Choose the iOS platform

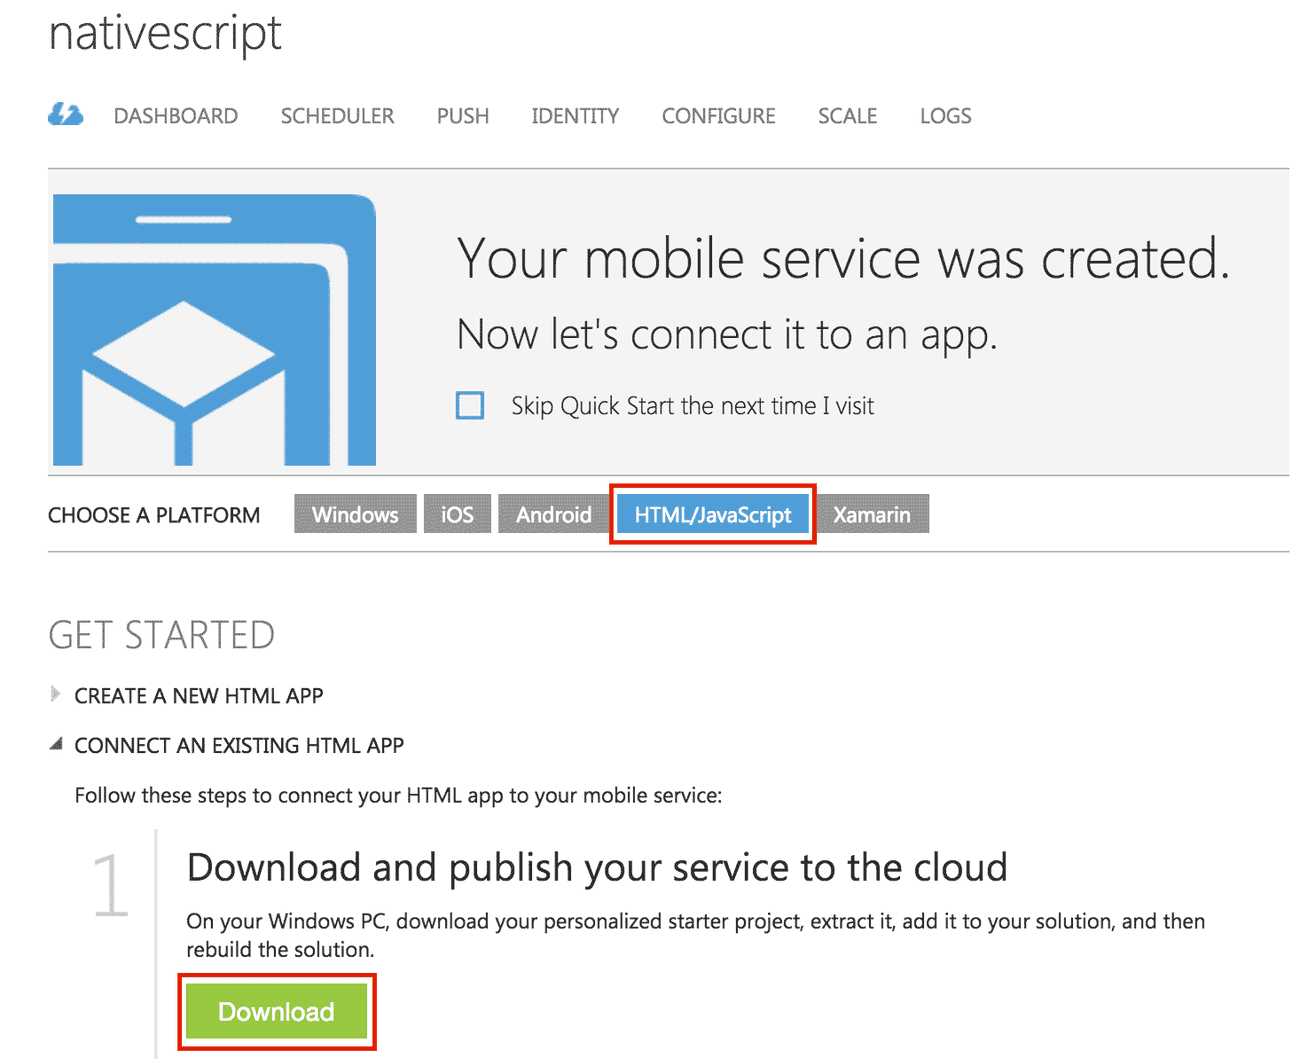point(457,514)
